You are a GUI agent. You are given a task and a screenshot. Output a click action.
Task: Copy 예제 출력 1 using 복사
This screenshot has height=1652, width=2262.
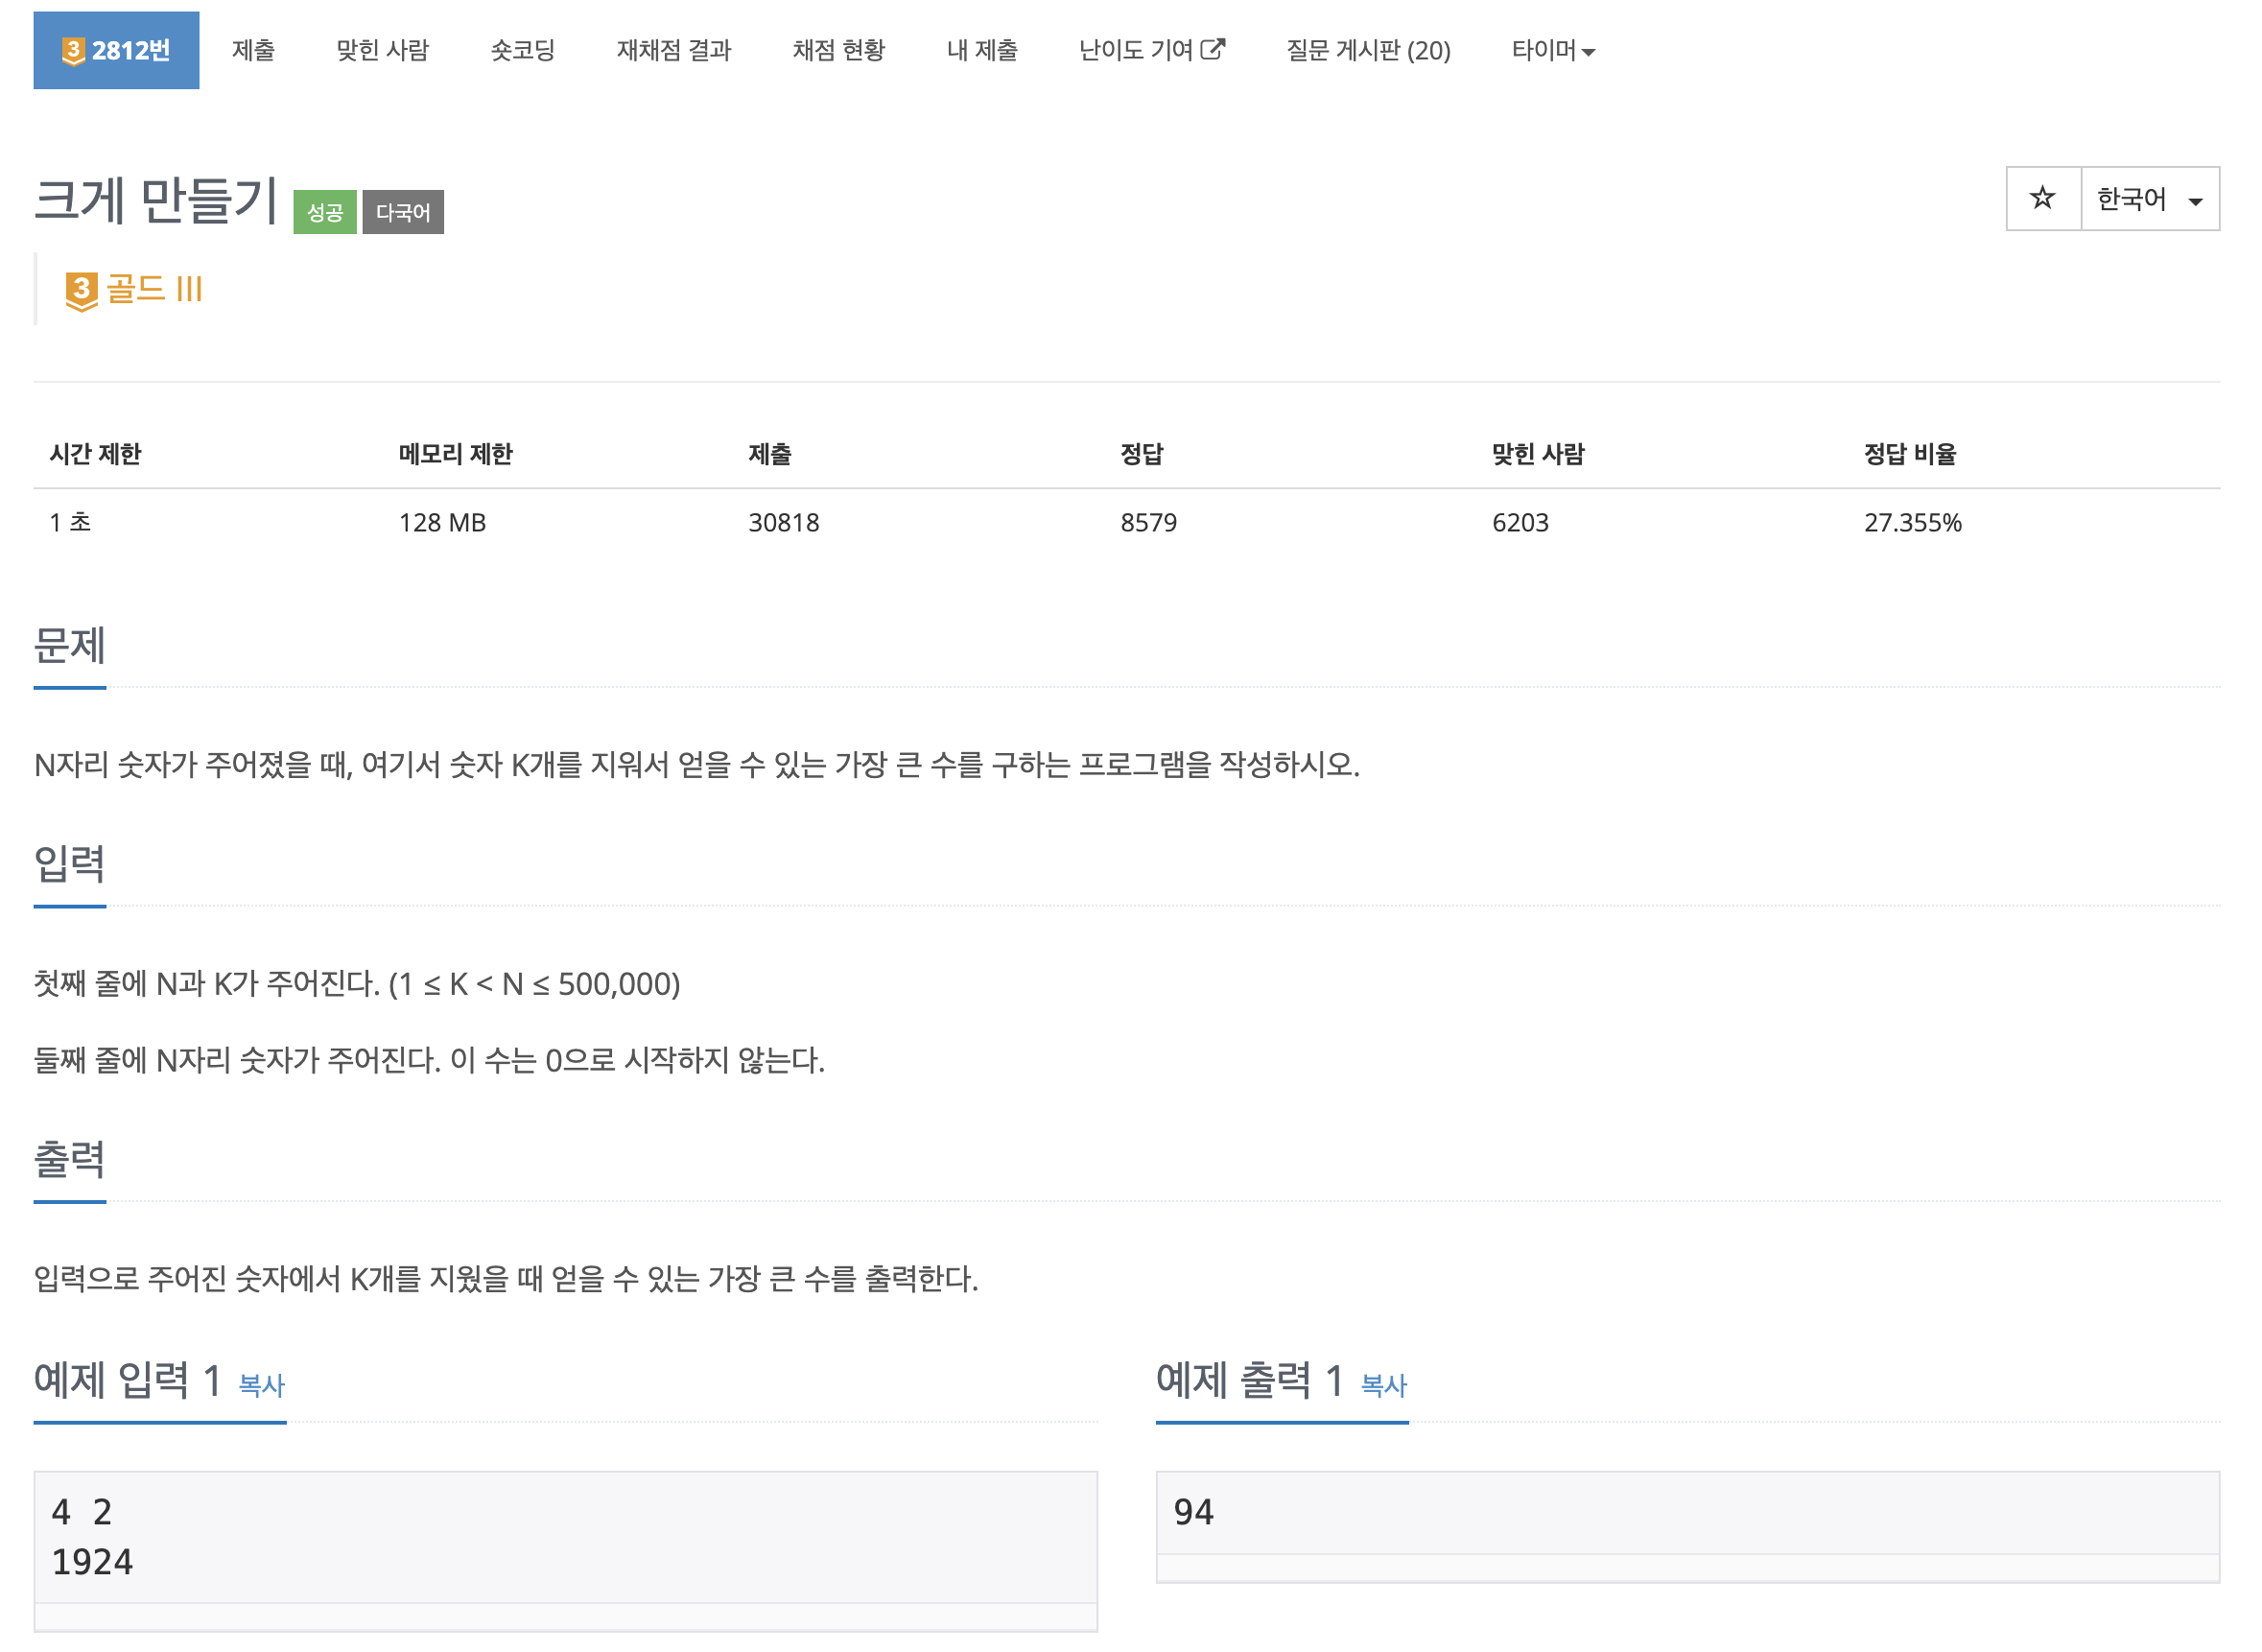pyautogui.click(x=1382, y=1387)
